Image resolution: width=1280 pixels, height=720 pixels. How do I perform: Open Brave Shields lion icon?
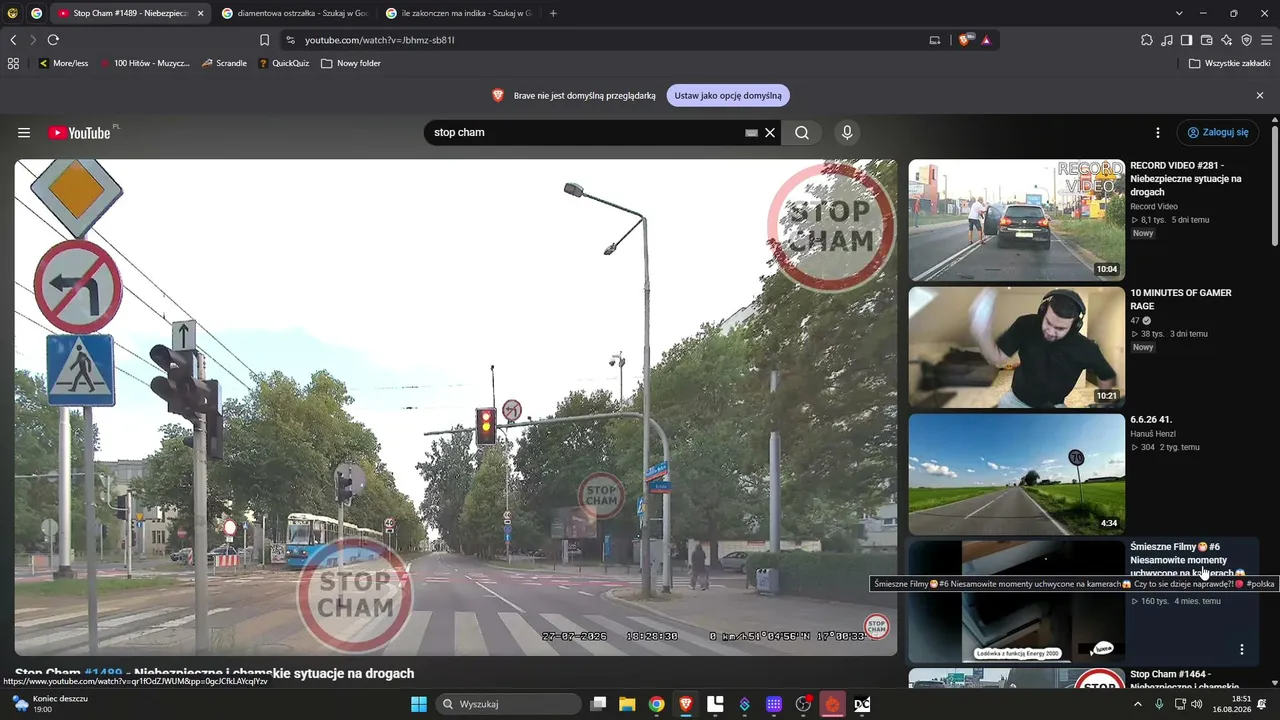[964, 40]
